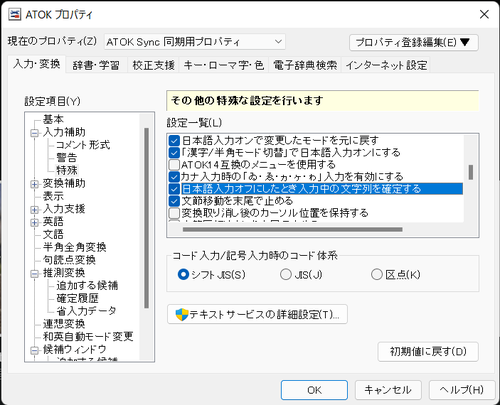Click the ATOK icon in the title bar

(x=14, y=14)
